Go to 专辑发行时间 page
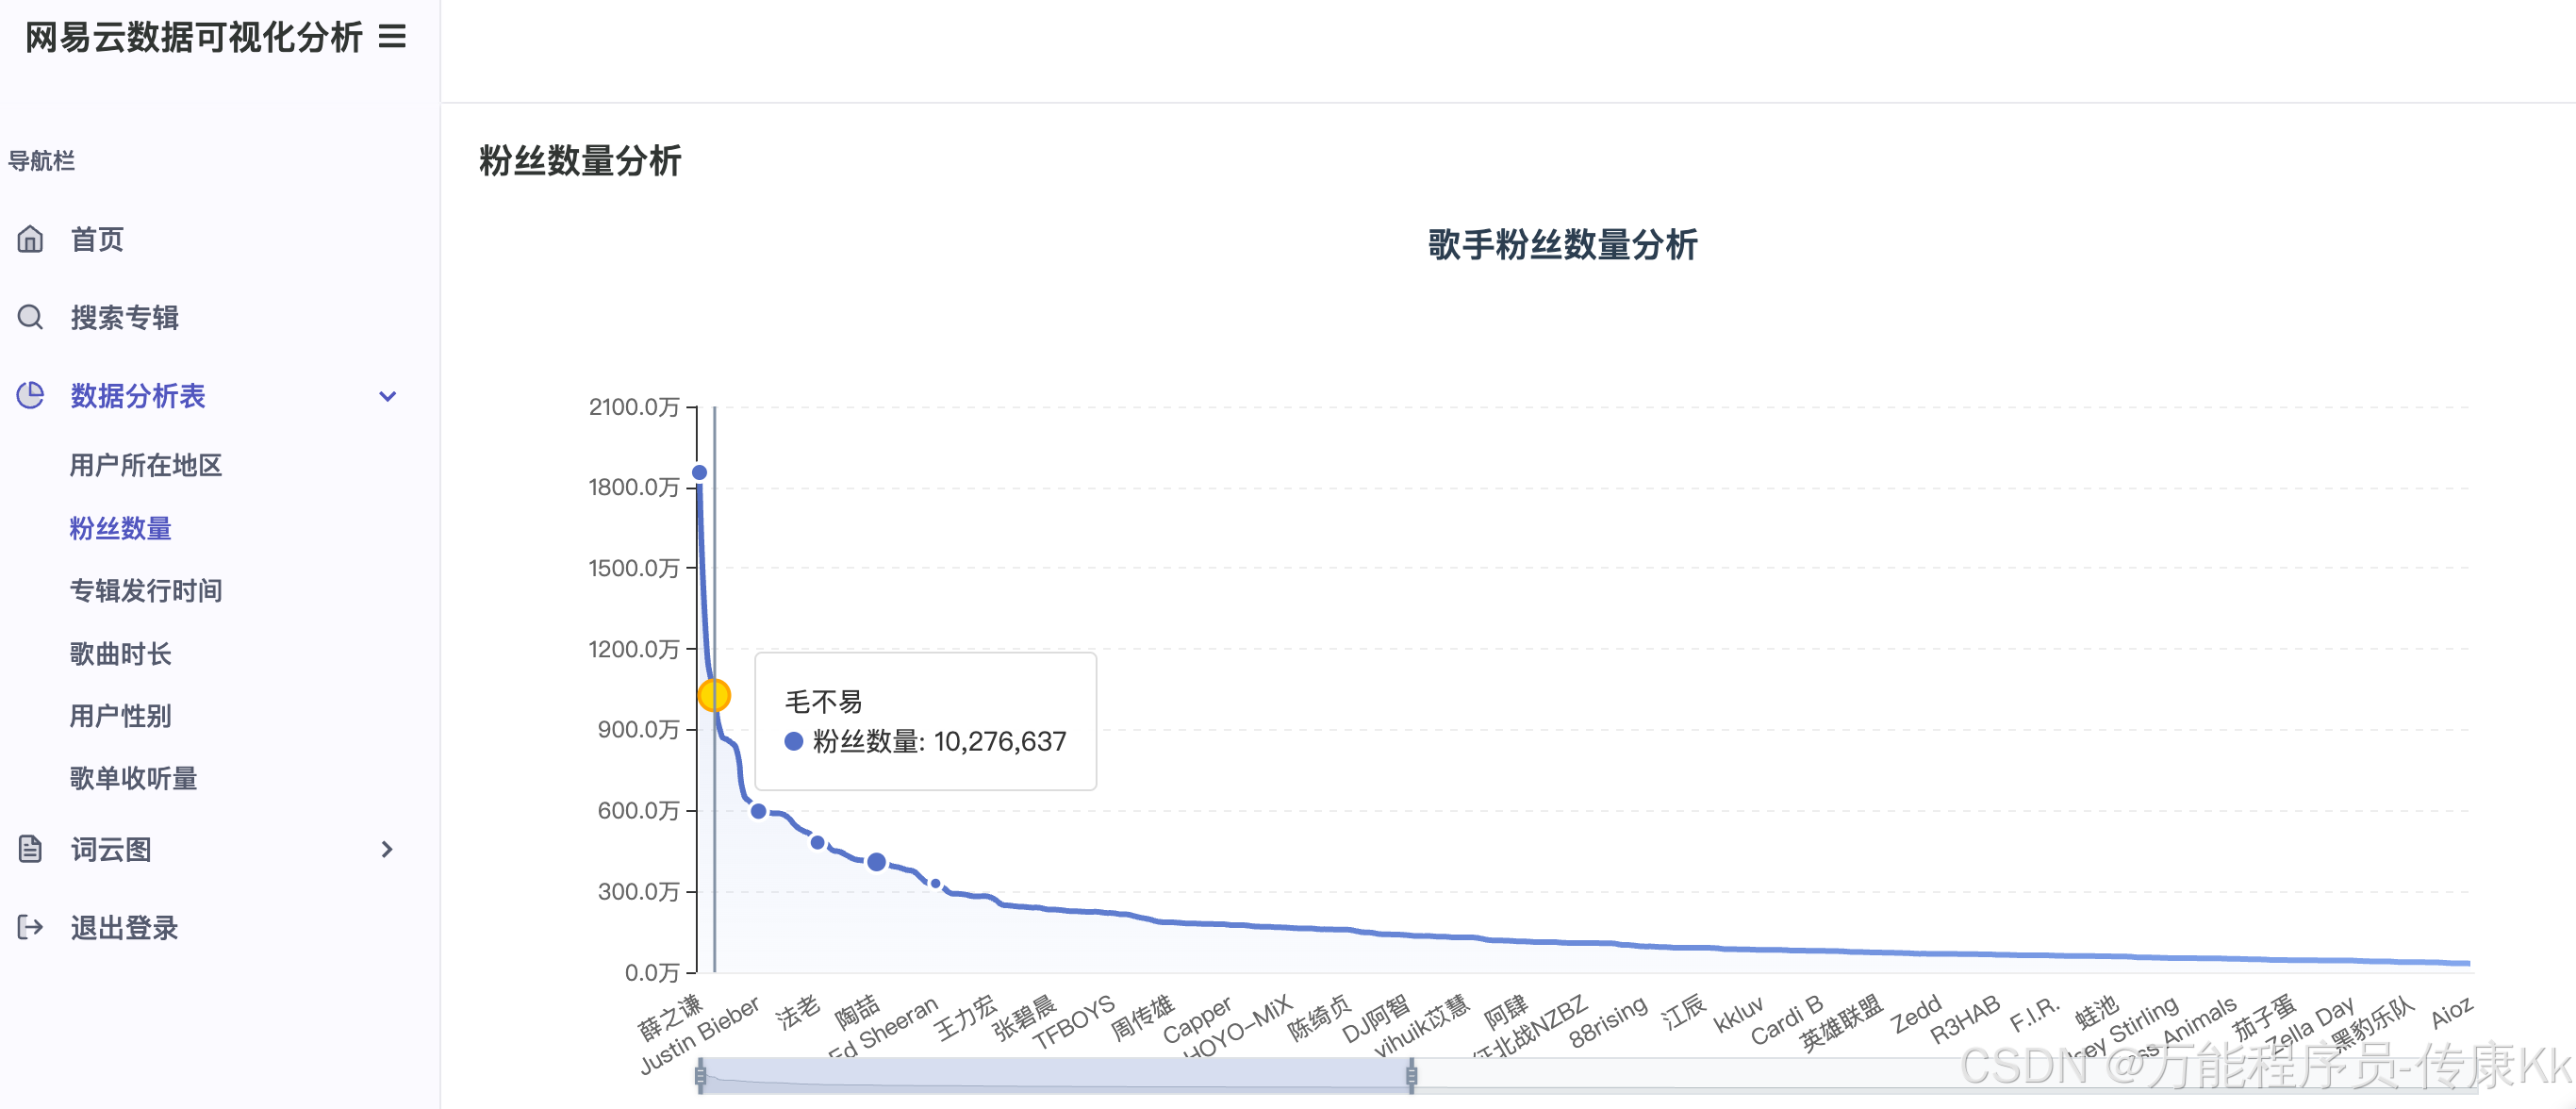This screenshot has height=1109, width=2576. (146, 591)
